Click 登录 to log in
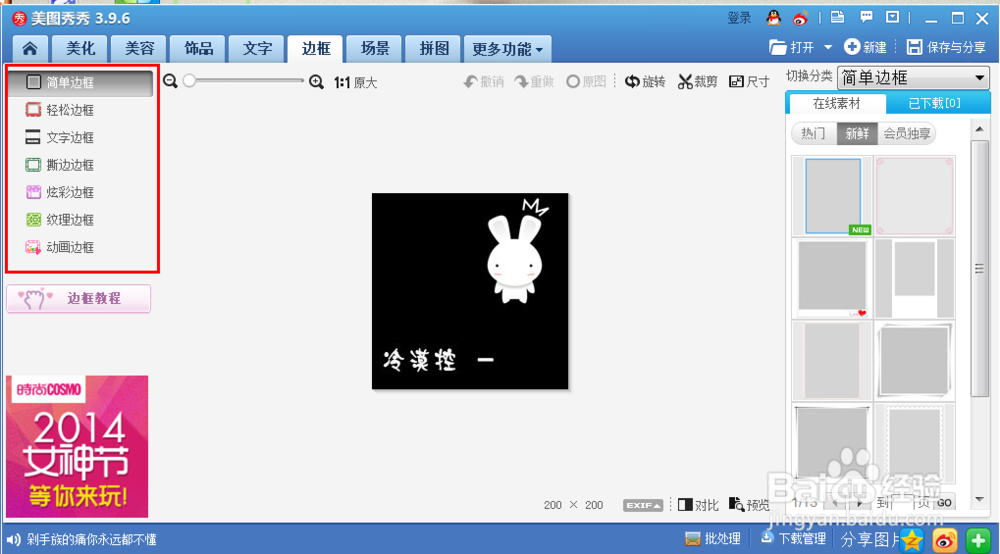1000x554 pixels. point(739,18)
